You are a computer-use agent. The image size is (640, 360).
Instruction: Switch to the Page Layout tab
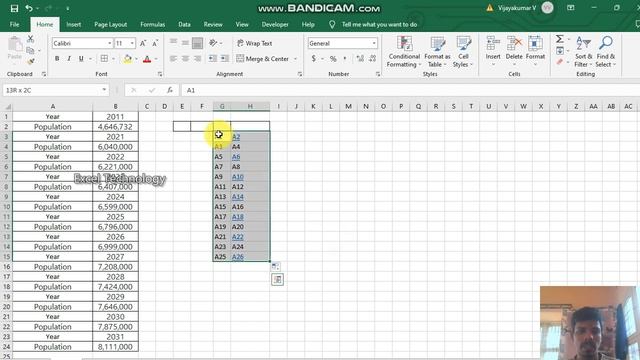[111, 24]
